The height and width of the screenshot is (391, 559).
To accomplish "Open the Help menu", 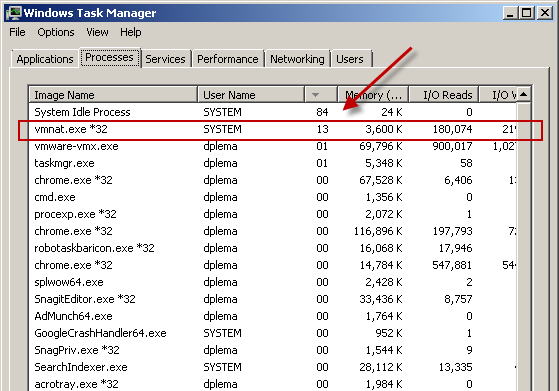I will coord(130,32).
